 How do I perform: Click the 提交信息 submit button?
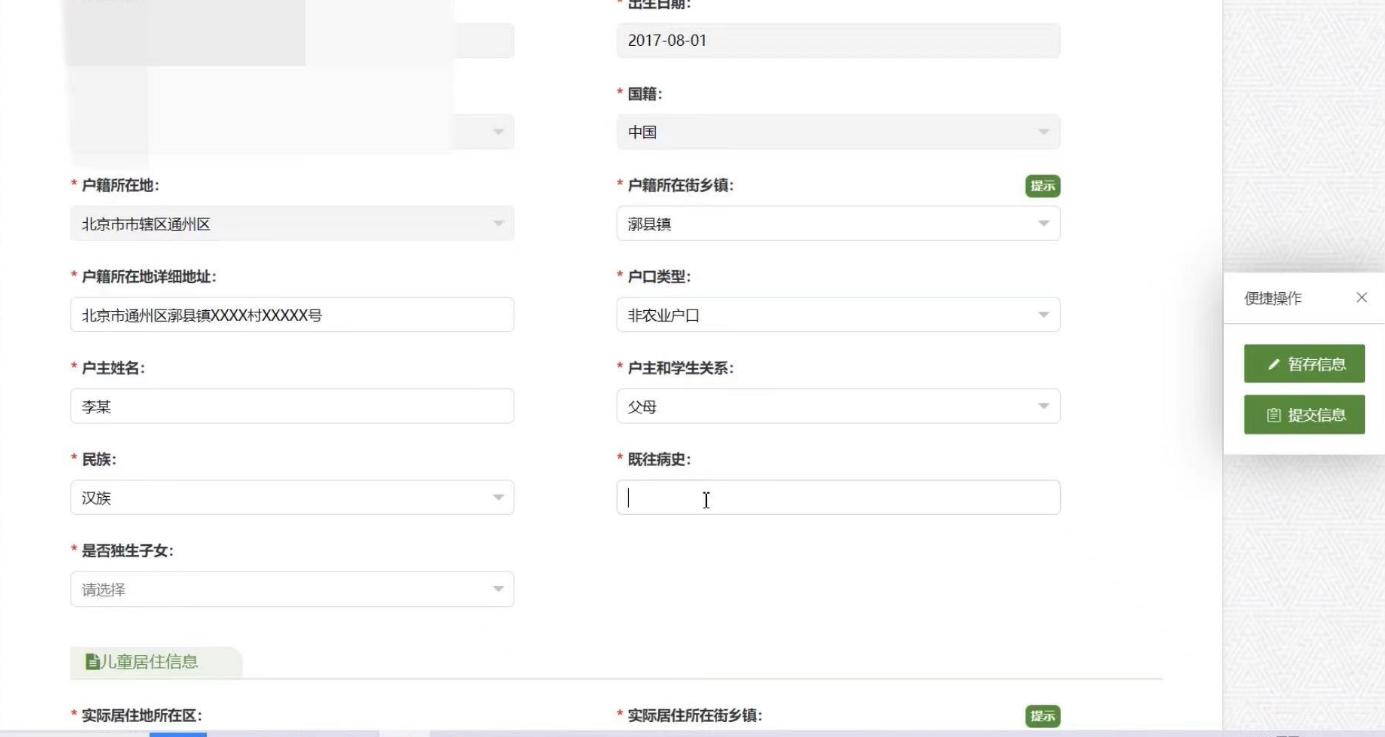[1304, 415]
